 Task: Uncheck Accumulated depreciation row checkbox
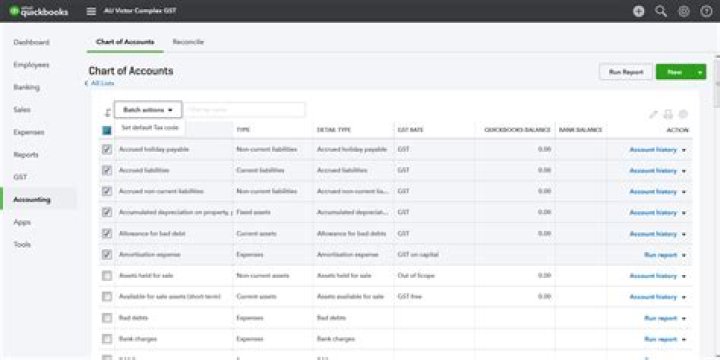107,212
